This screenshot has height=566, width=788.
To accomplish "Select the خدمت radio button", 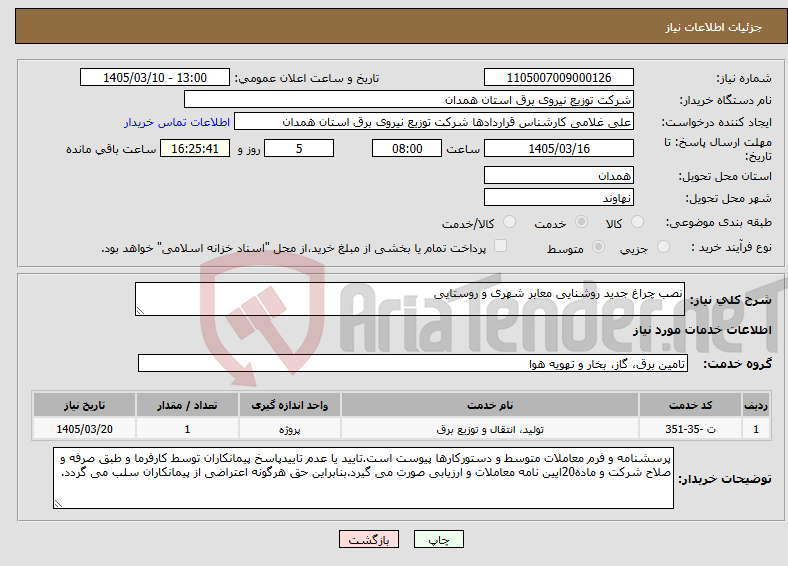I will point(581,222).
